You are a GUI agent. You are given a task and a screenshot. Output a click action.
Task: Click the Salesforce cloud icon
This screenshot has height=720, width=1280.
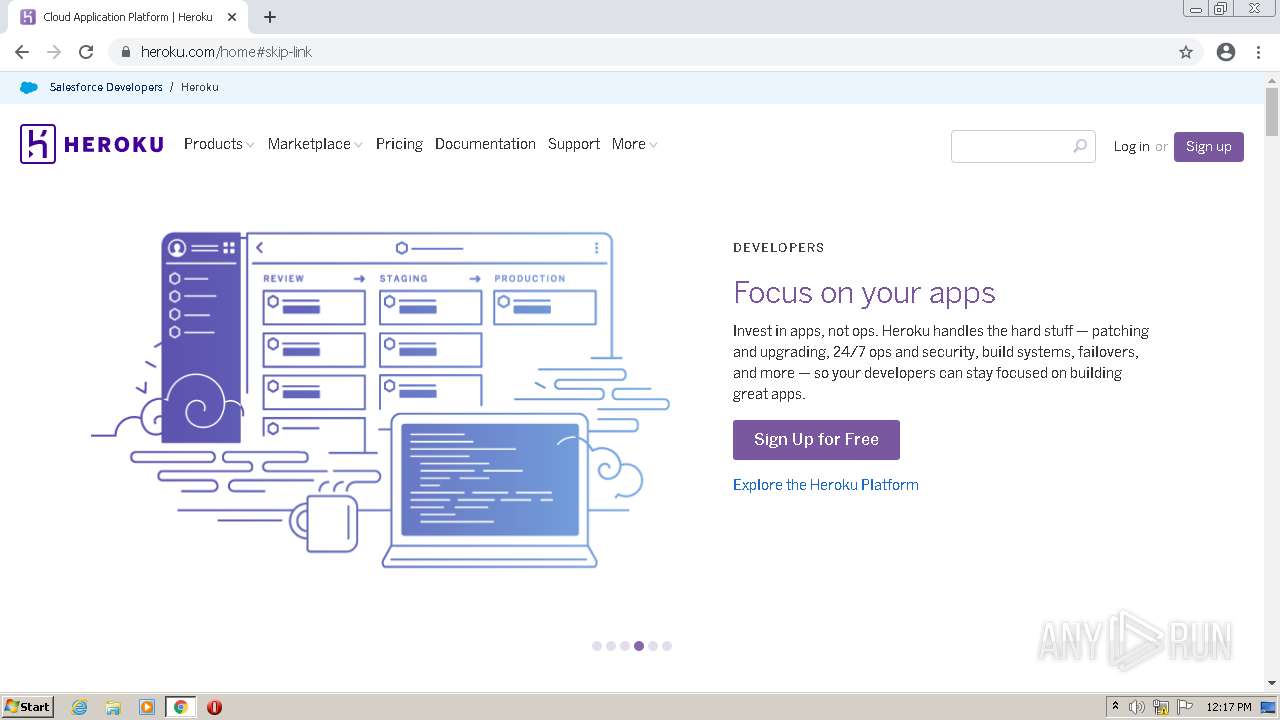point(29,87)
